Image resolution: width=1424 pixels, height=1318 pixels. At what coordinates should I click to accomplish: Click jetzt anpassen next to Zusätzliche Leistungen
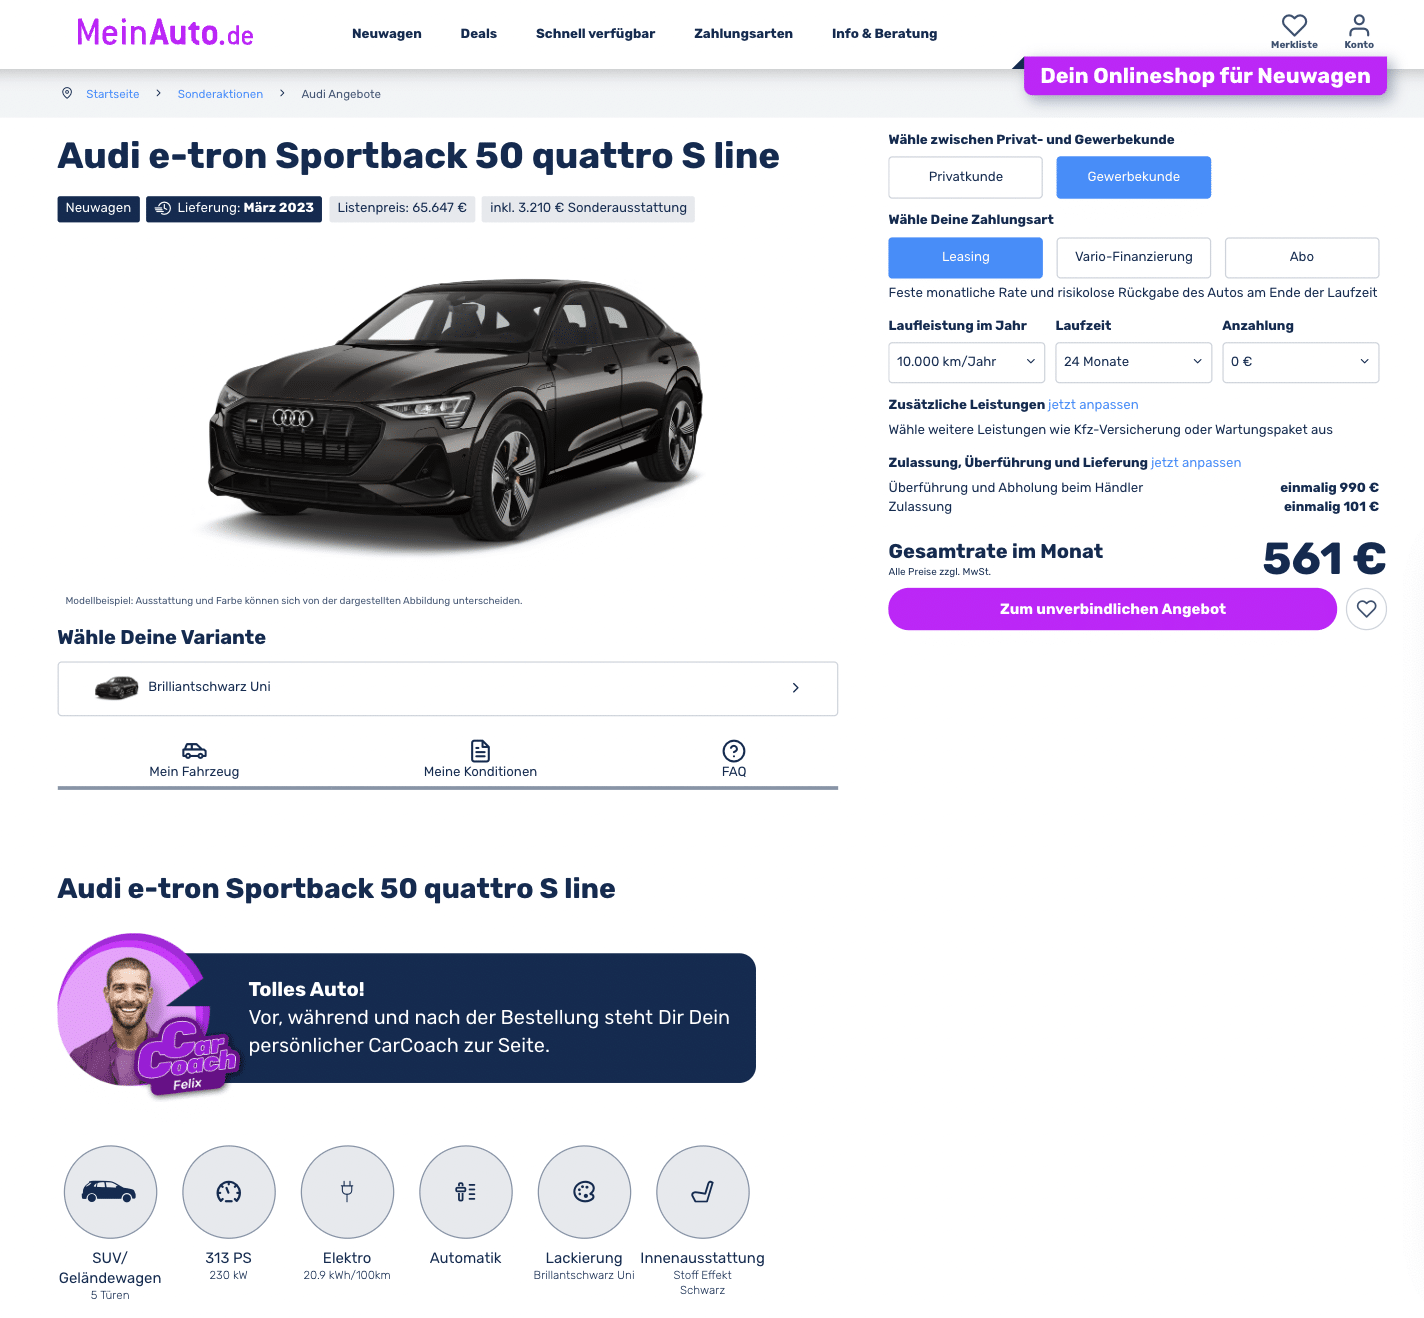point(1093,405)
